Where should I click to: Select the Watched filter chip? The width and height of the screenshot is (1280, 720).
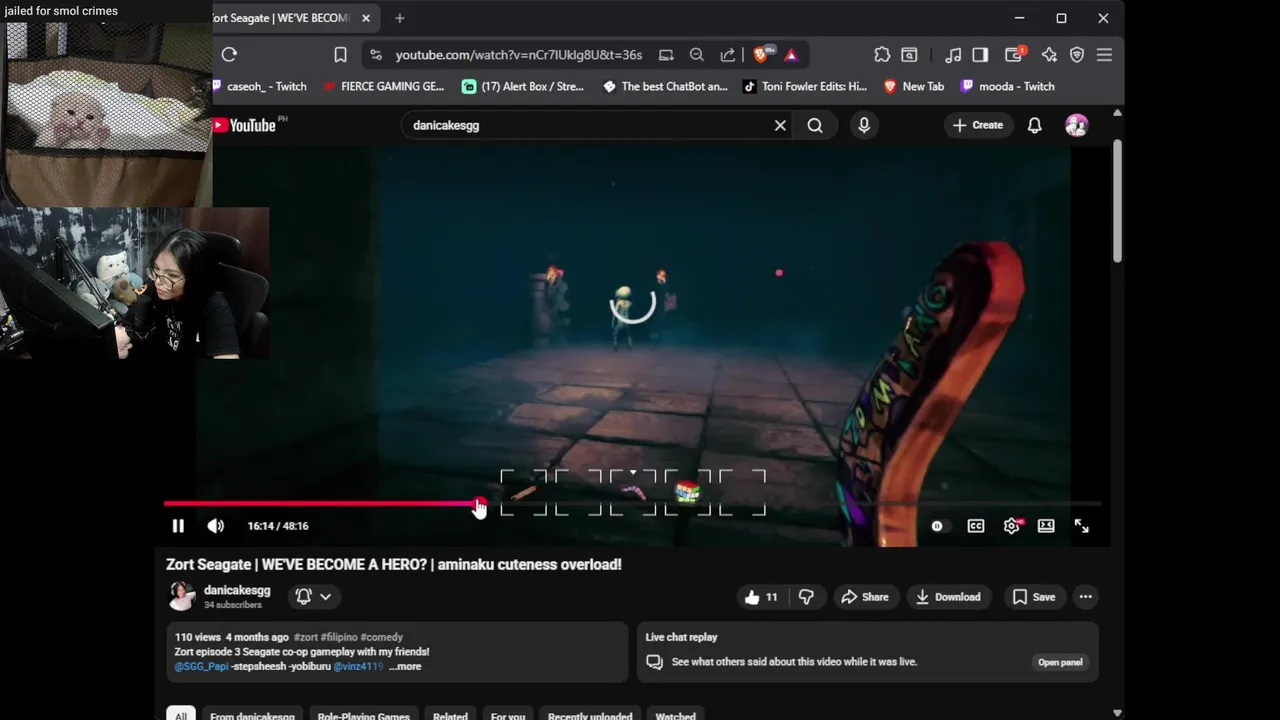(x=675, y=716)
